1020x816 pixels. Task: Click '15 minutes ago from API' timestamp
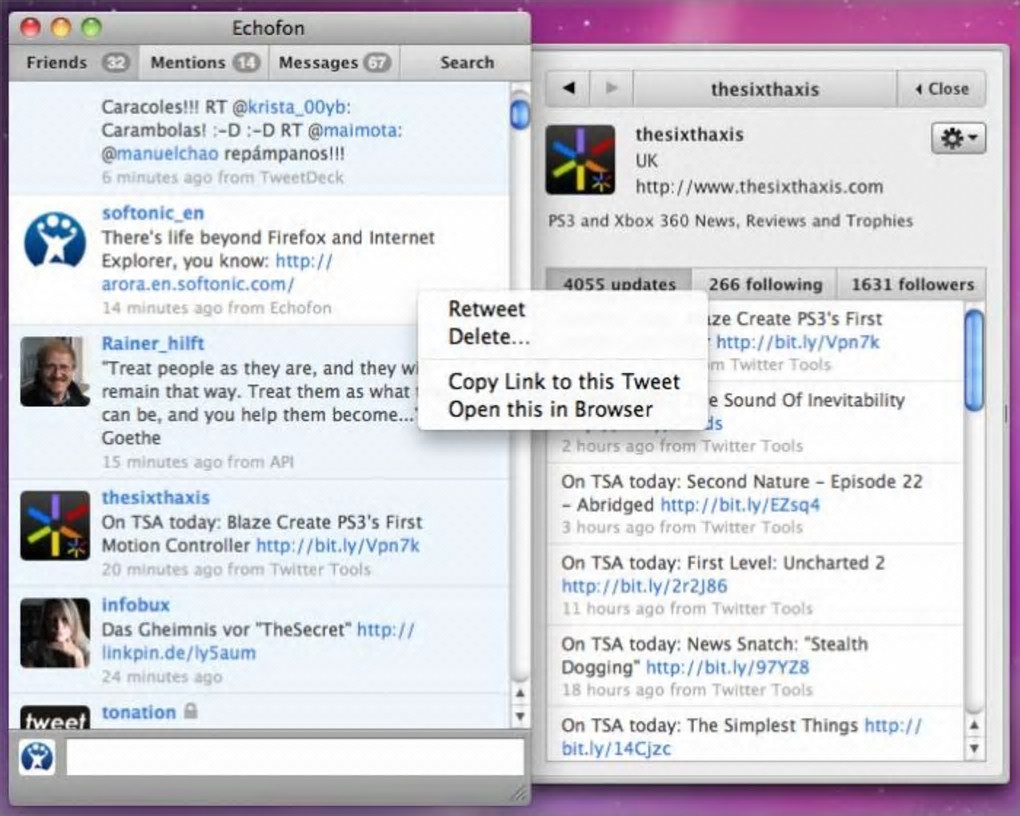pos(198,461)
